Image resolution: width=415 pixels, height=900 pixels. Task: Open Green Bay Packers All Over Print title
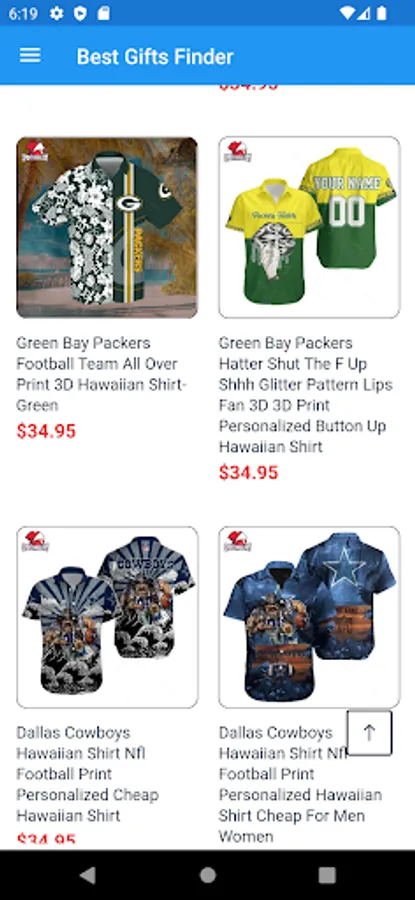(102, 374)
